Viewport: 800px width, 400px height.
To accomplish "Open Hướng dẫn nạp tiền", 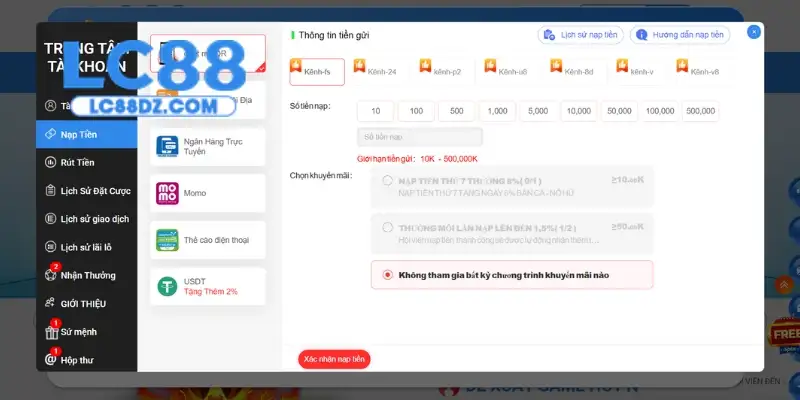I will 680,35.
